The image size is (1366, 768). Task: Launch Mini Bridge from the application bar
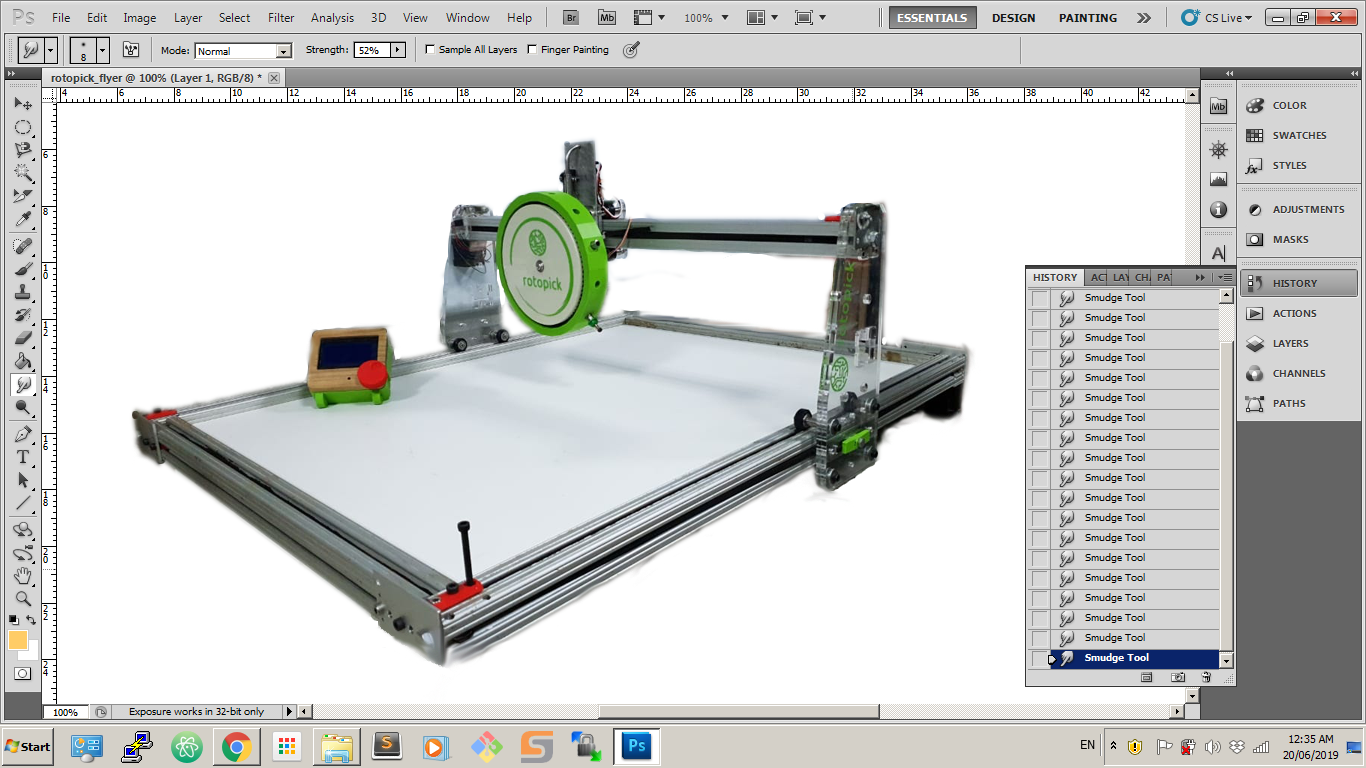pyautogui.click(x=607, y=18)
